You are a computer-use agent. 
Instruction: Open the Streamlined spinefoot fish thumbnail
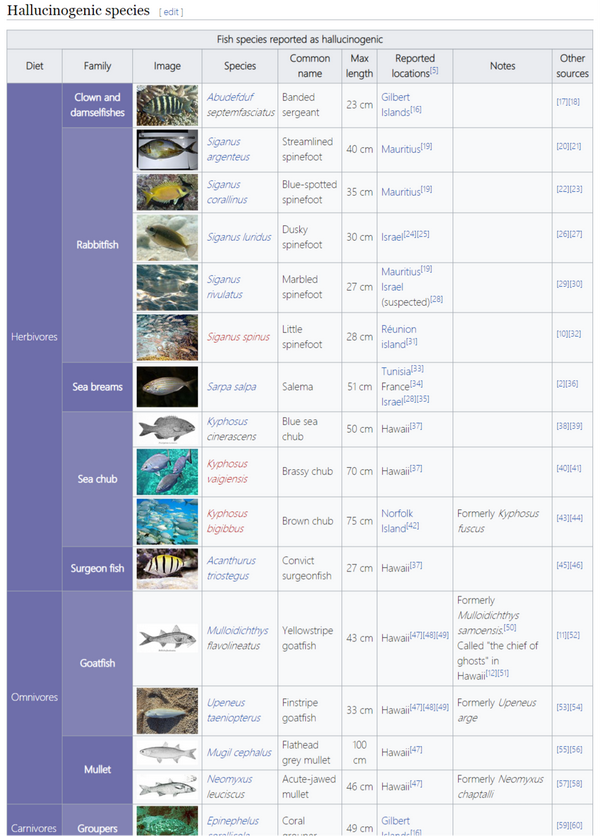coord(167,149)
